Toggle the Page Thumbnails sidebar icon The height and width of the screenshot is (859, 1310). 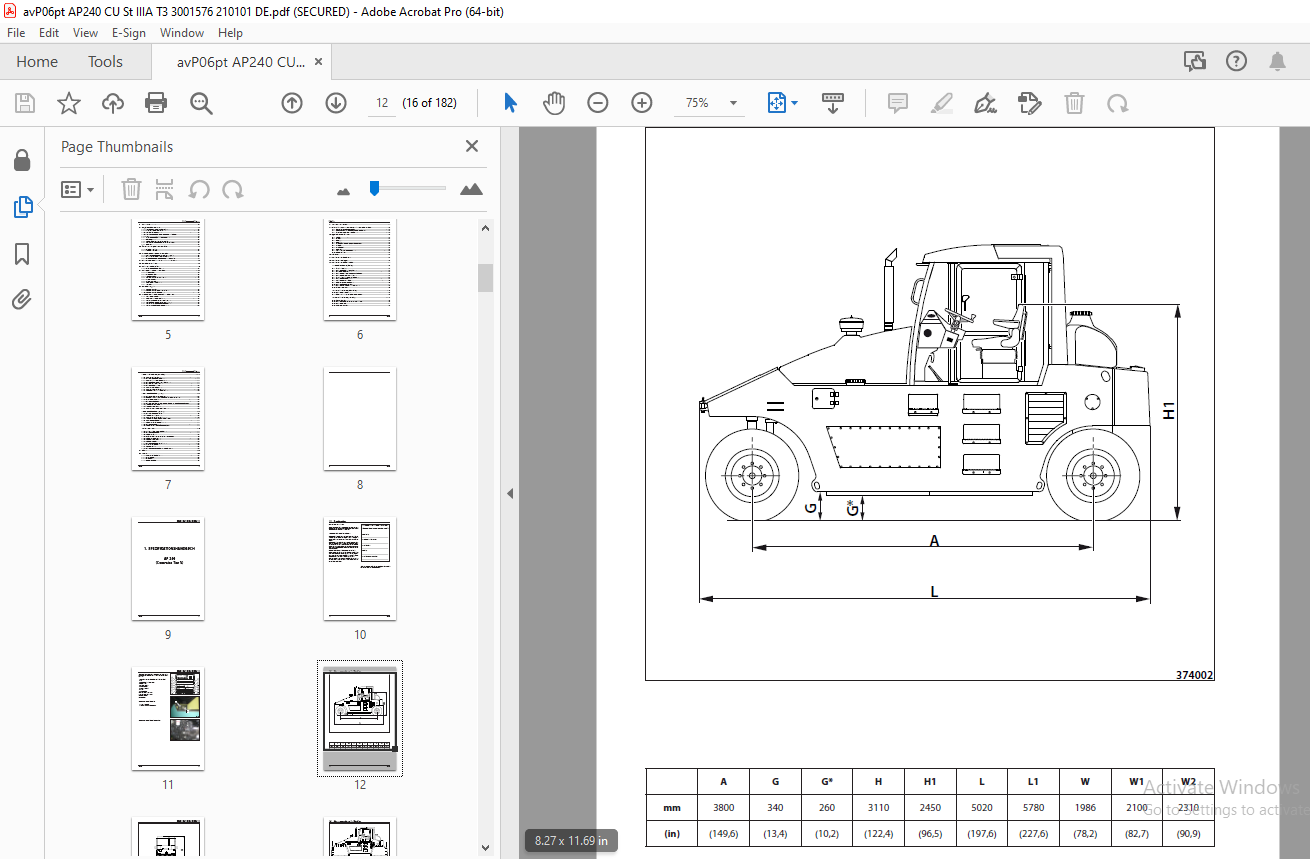pyautogui.click(x=22, y=207)
